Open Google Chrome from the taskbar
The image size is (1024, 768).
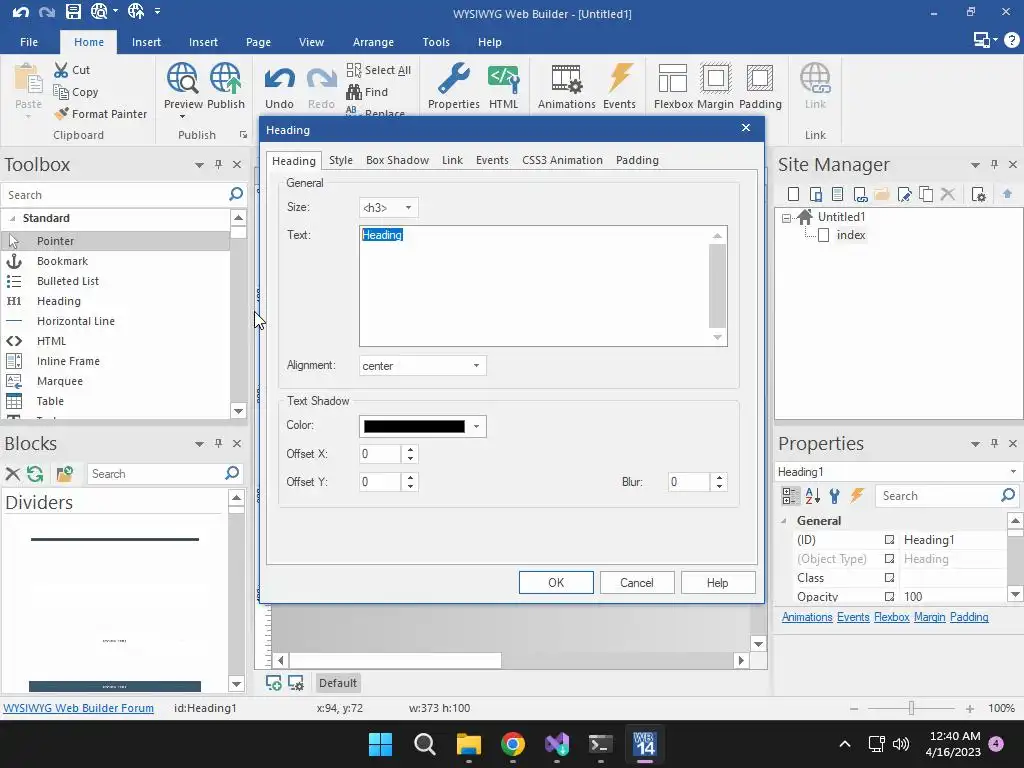tap(513, 744)
